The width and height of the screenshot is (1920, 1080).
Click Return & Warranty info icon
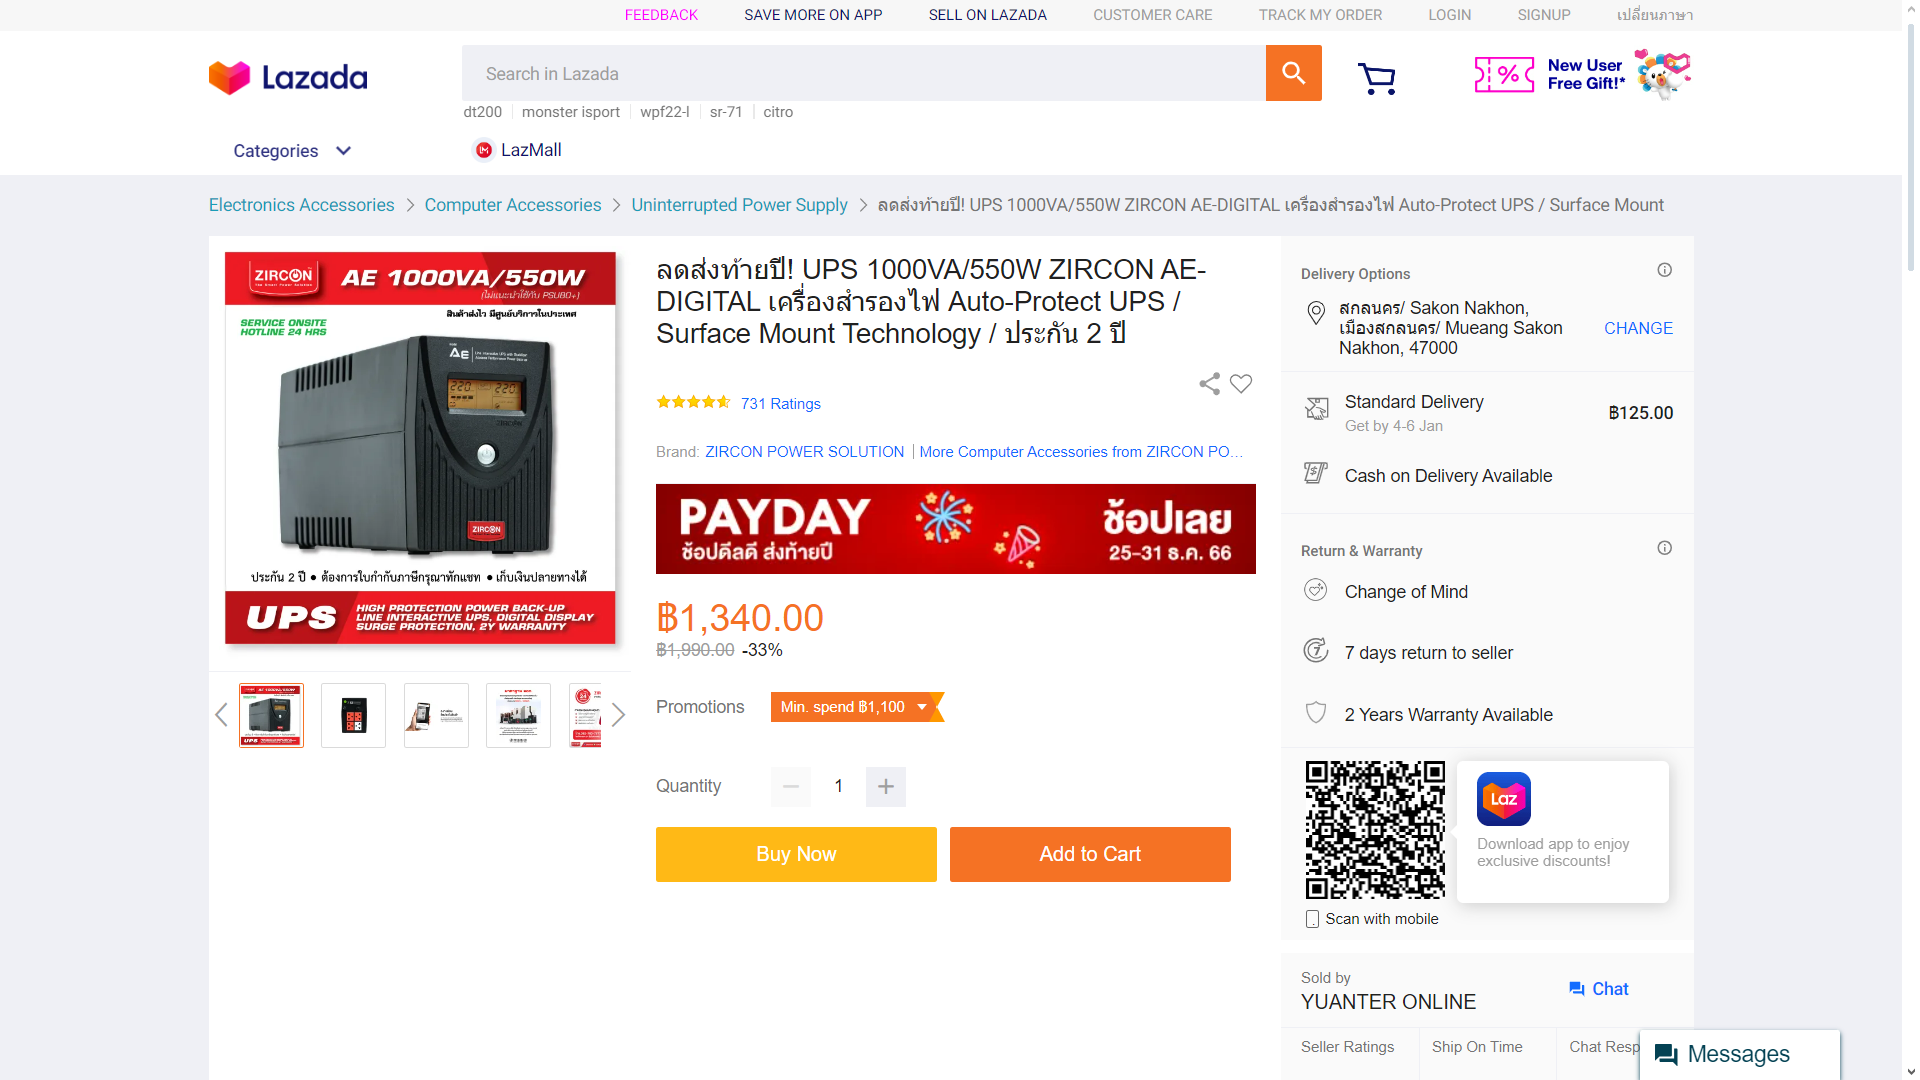(1665, 548)
